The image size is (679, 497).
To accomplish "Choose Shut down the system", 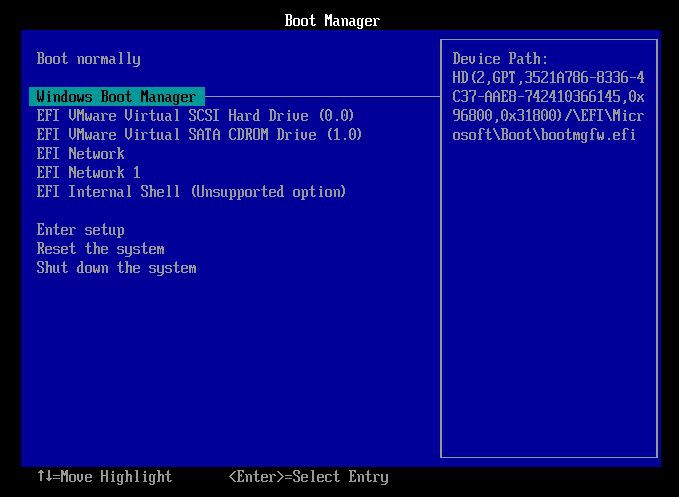I will pyautogui.click(x=116, y=268).
